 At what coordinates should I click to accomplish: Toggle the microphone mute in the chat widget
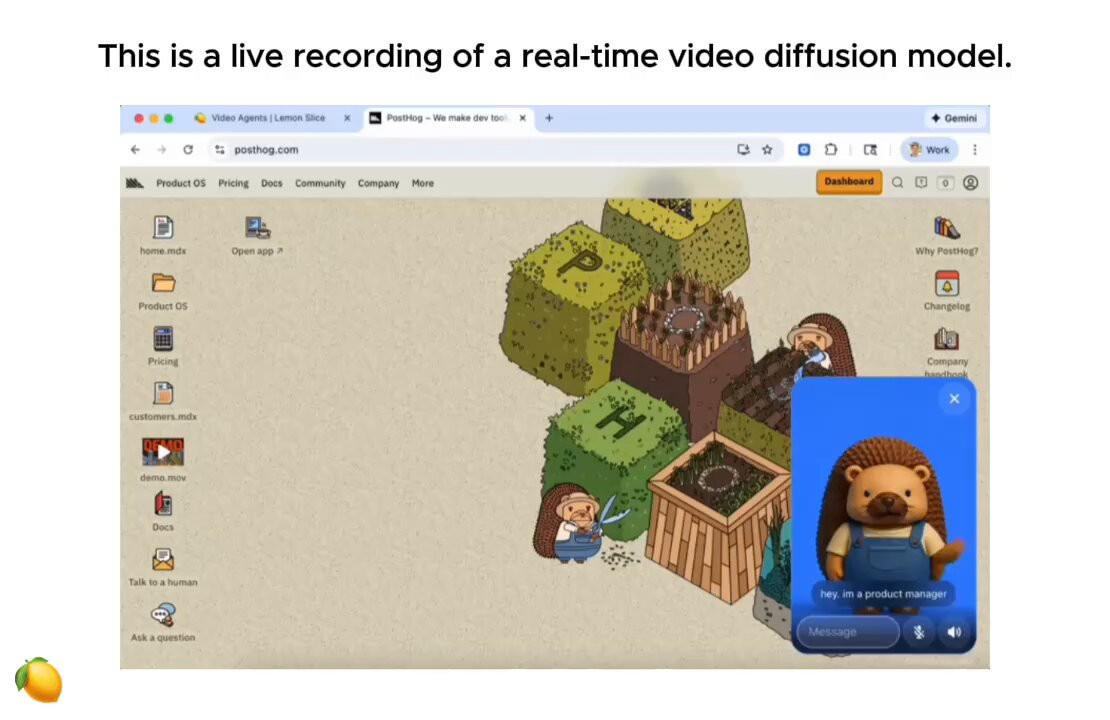pos(919,632)
